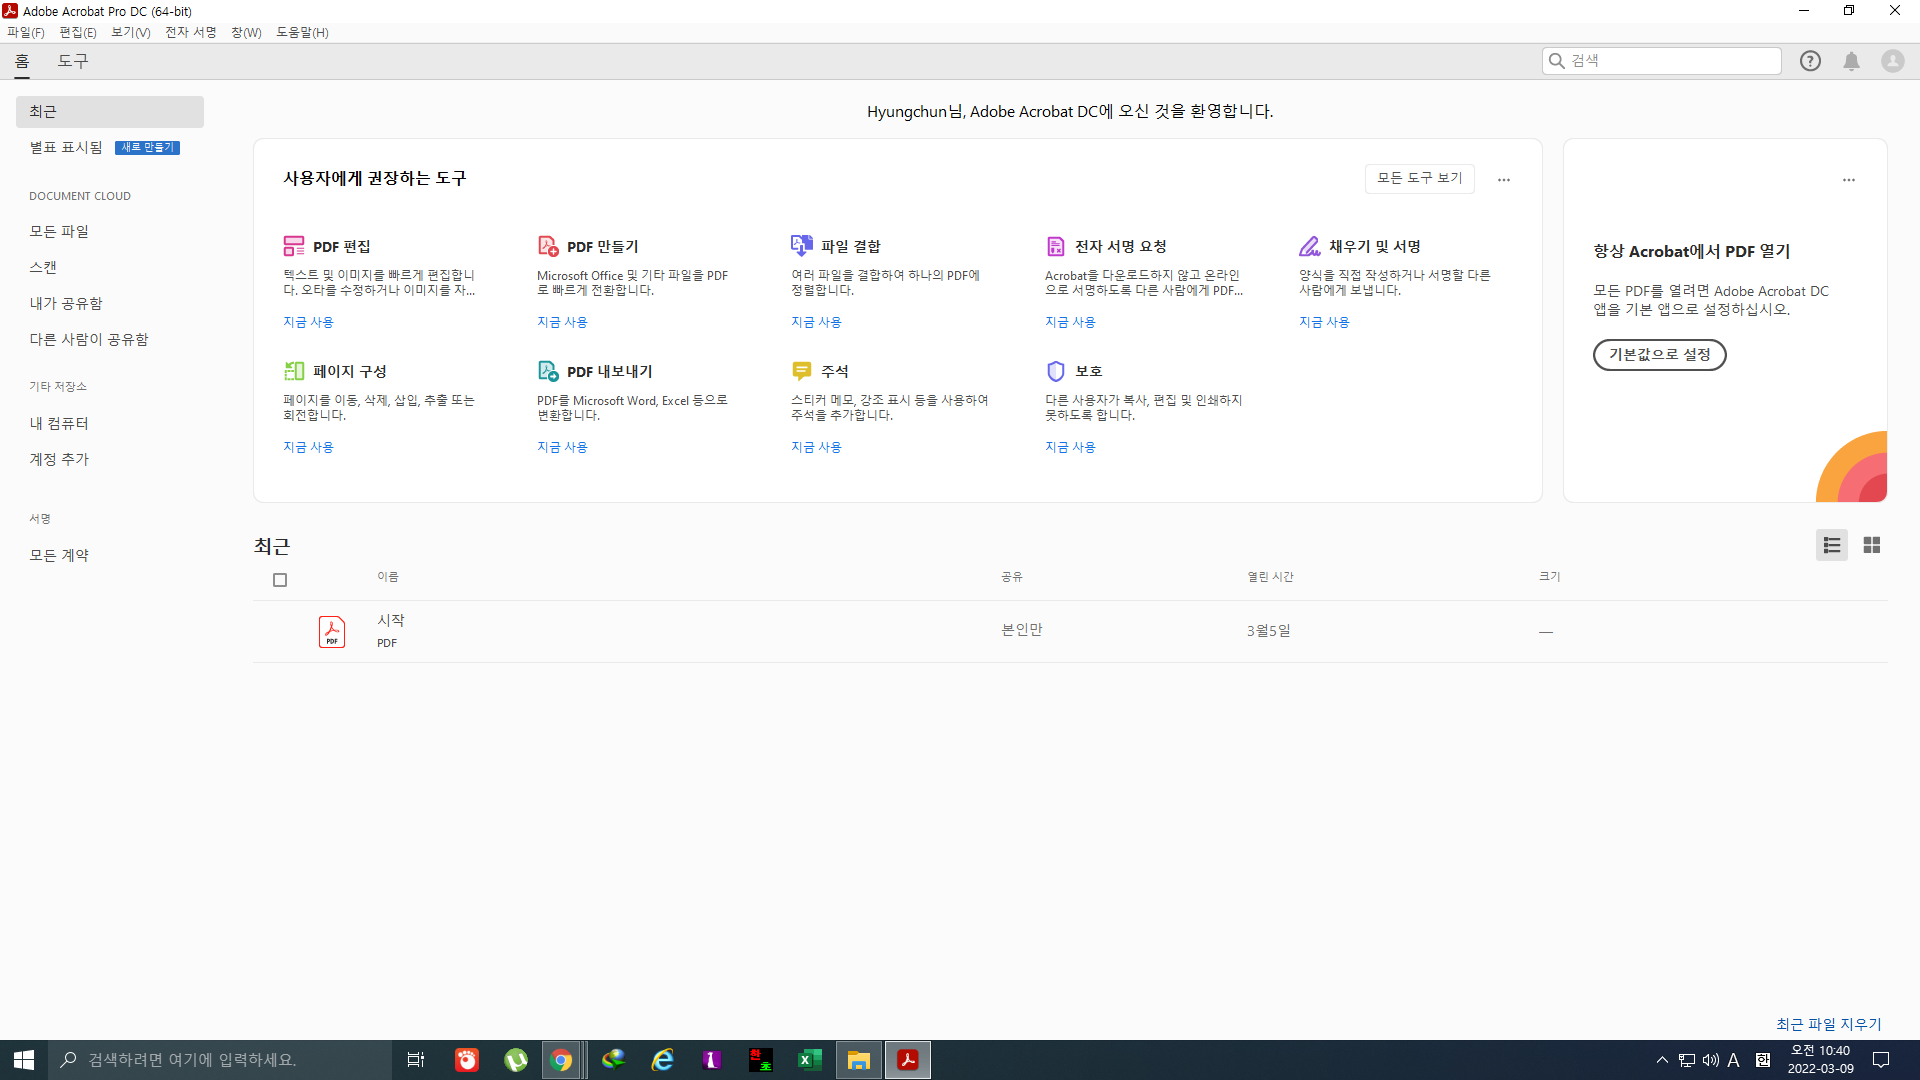Select 다른 사람이 공유함 in sidebar
Image resolution: width=1920 pixels, height=1080 pixels.
coord(89,339)
